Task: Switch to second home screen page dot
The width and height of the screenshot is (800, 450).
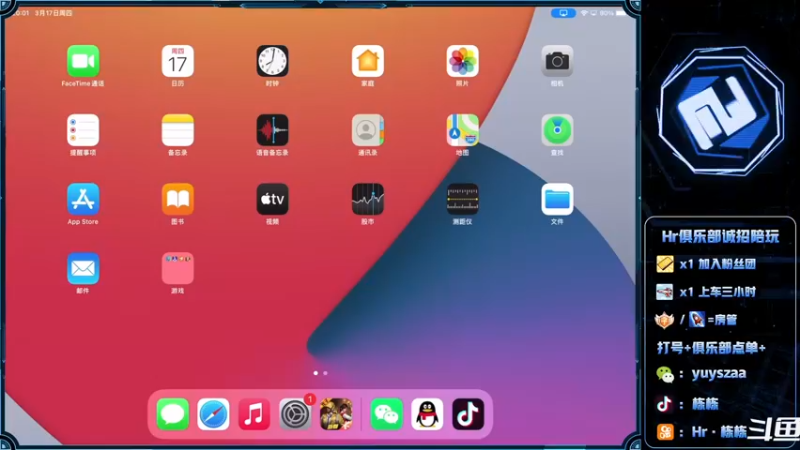Action: point(326,373)
